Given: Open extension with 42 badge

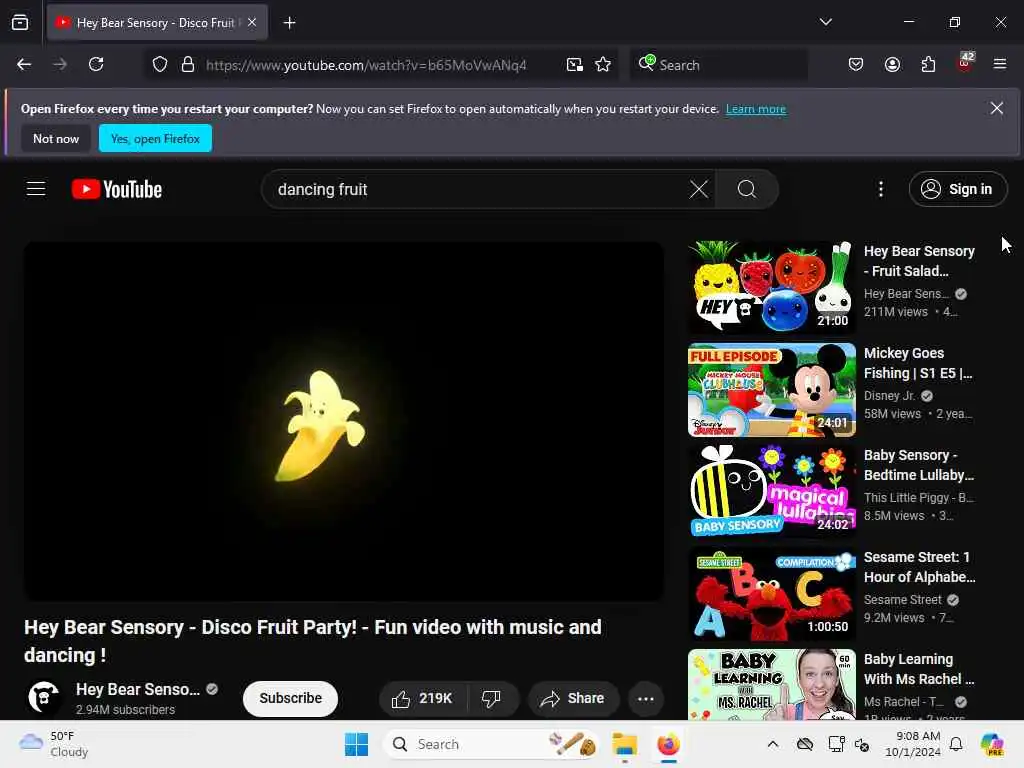Looking at the screenshot, I should pyautogui.click(x=965, y=63).
